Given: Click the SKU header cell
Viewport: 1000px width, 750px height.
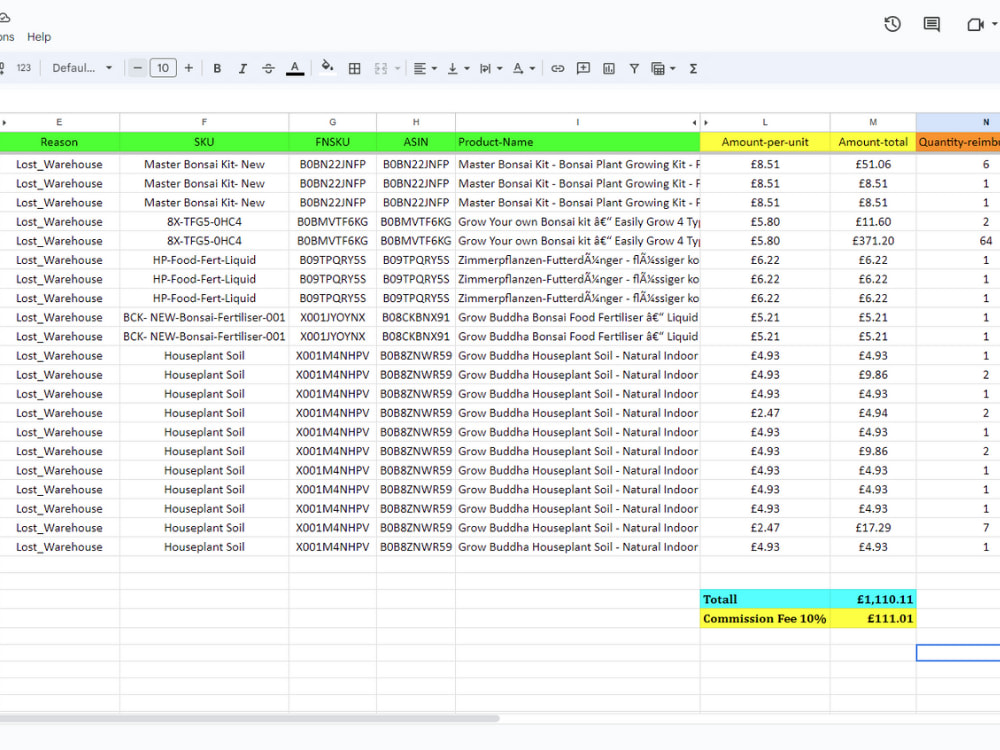Looking at the screenshot, I should (204, 142).
